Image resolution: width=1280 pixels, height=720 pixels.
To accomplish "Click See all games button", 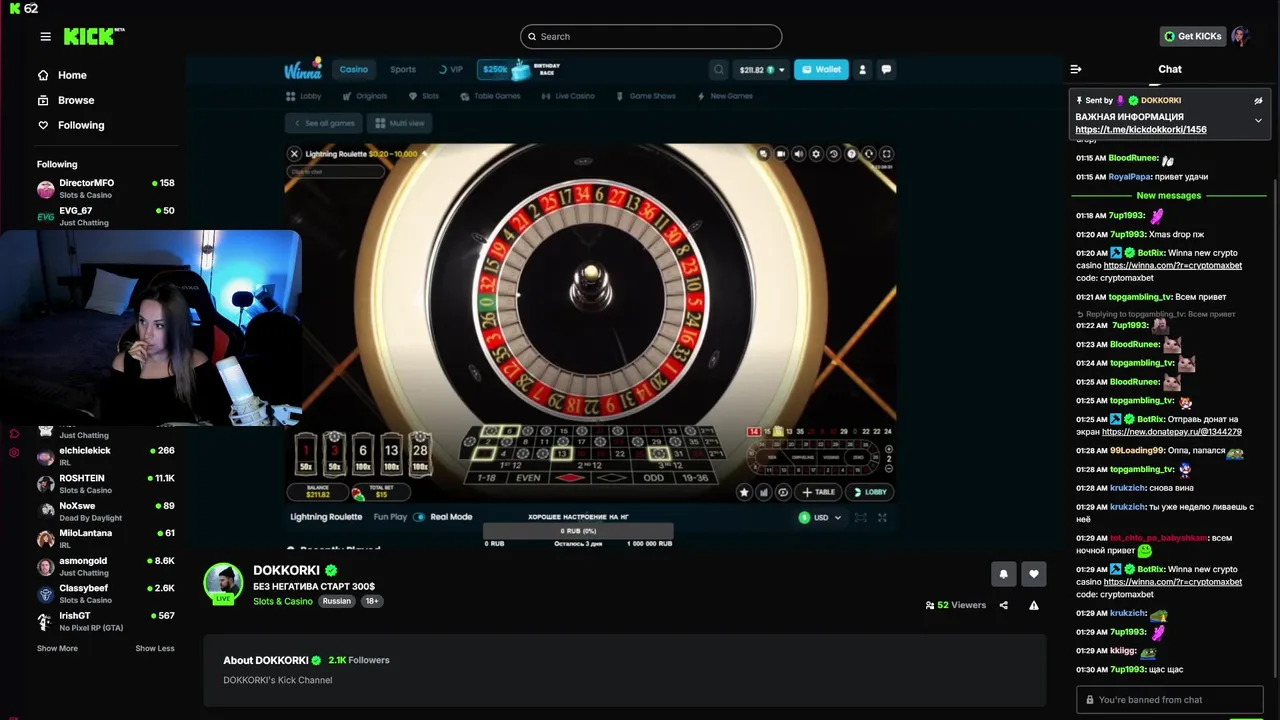I will (324, 123).
